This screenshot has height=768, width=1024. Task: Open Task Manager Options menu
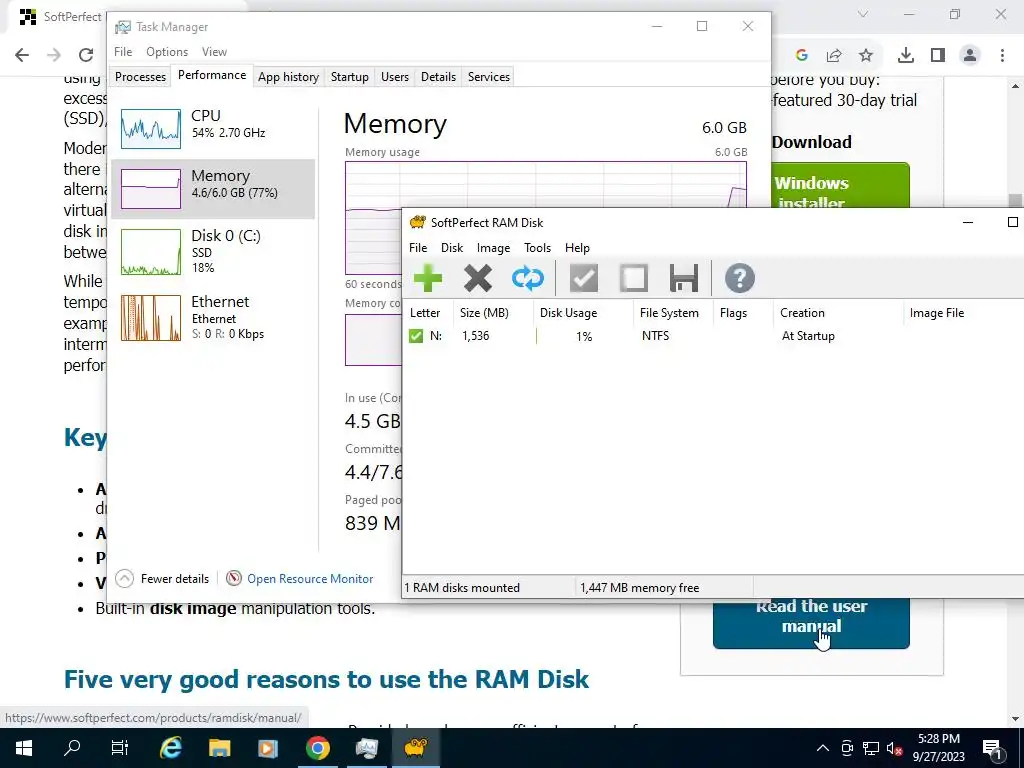pyautogui.click(x=167, y=52)
